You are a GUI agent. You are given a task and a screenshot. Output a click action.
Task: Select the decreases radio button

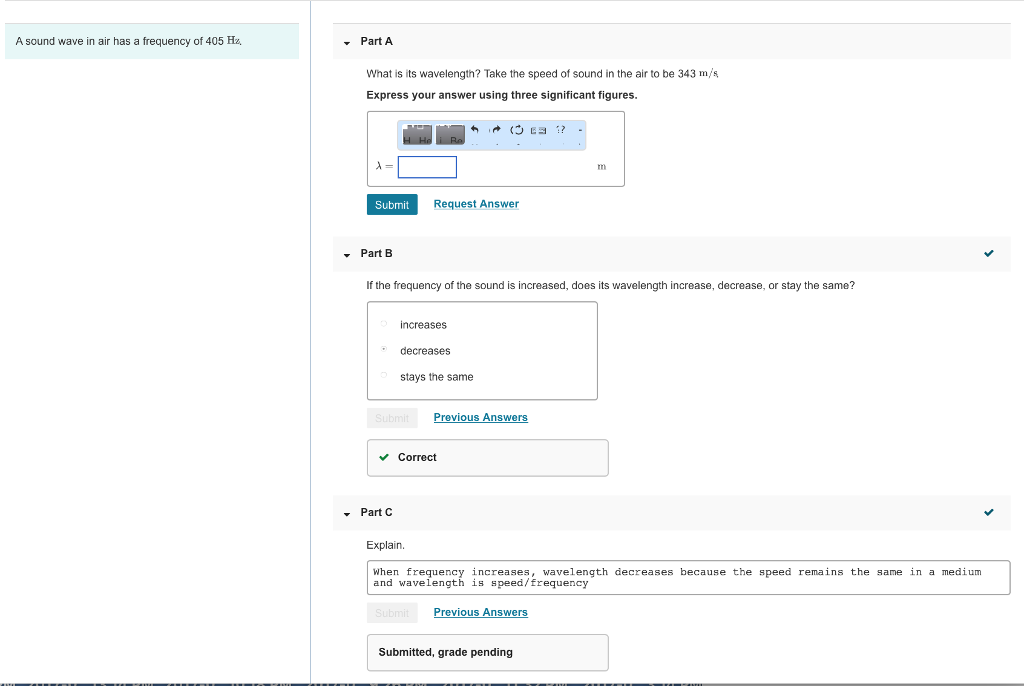pyautogui.click(x=384, y=350)
